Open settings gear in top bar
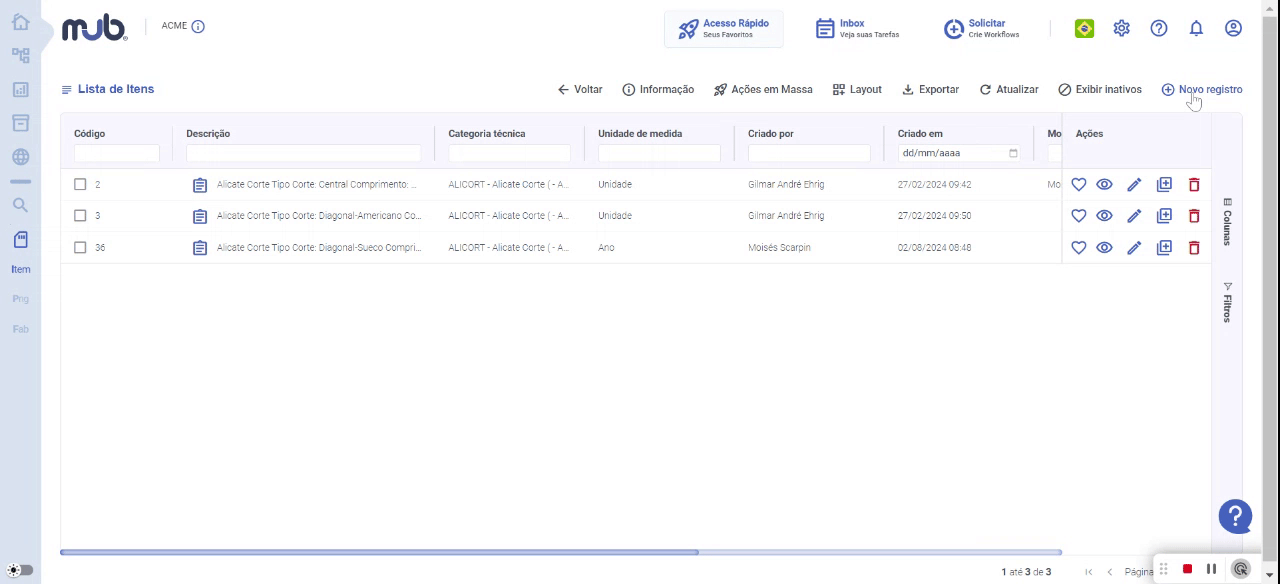Image resolution: width=1280 pixels, height=584 pixels. tap(1122, 28)
